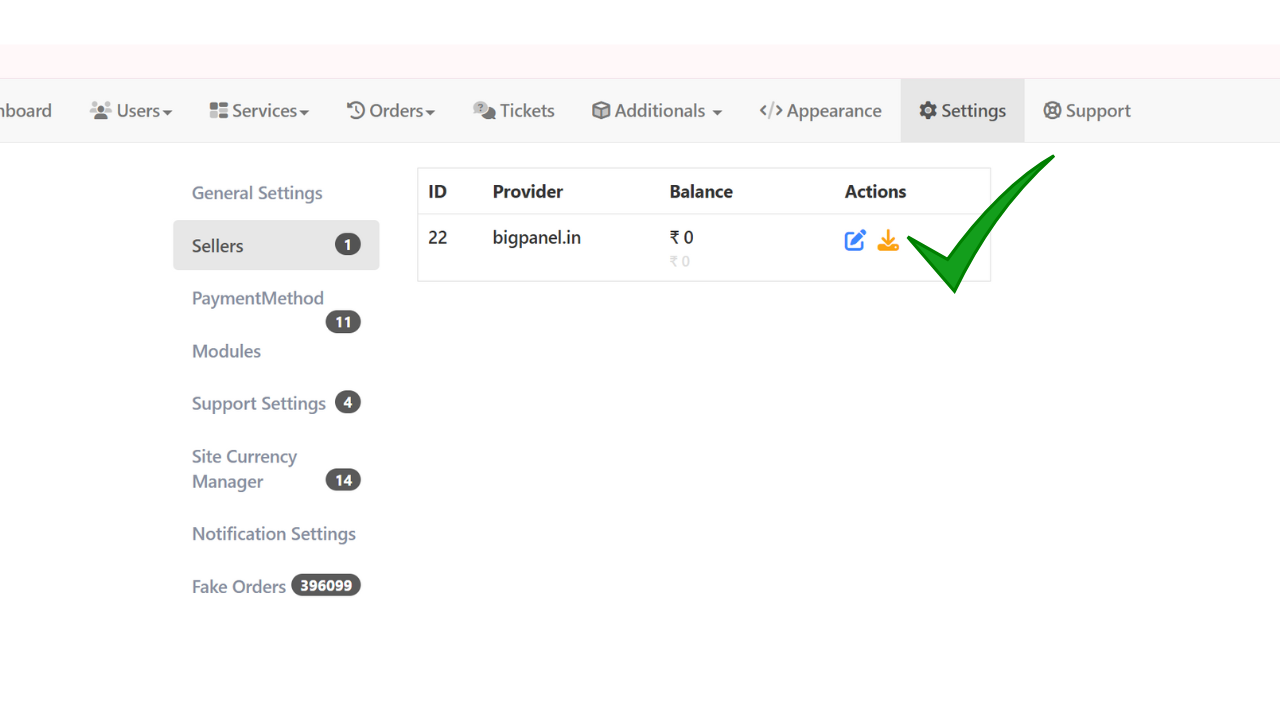Click the gear icon on Settings tab

[x=928, y=110]
